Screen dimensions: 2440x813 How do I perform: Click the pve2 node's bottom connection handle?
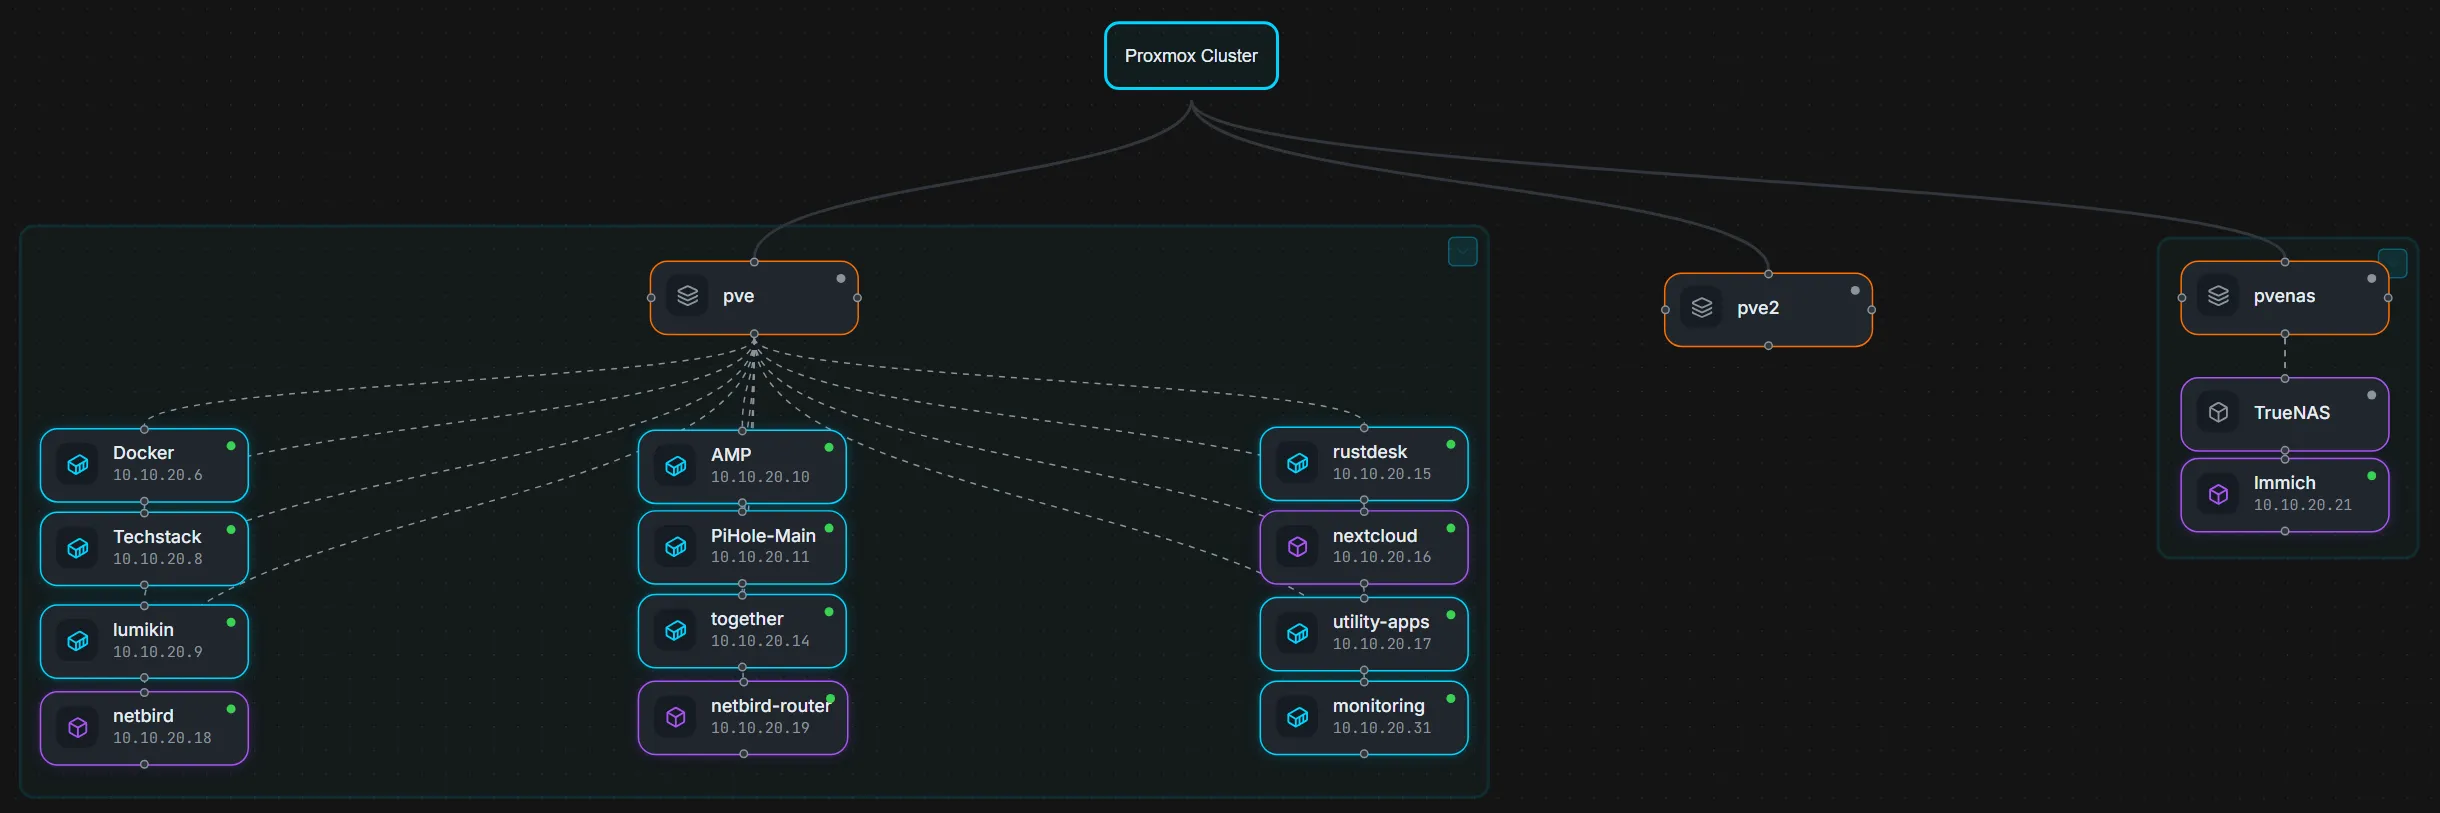coord(1768,346)
